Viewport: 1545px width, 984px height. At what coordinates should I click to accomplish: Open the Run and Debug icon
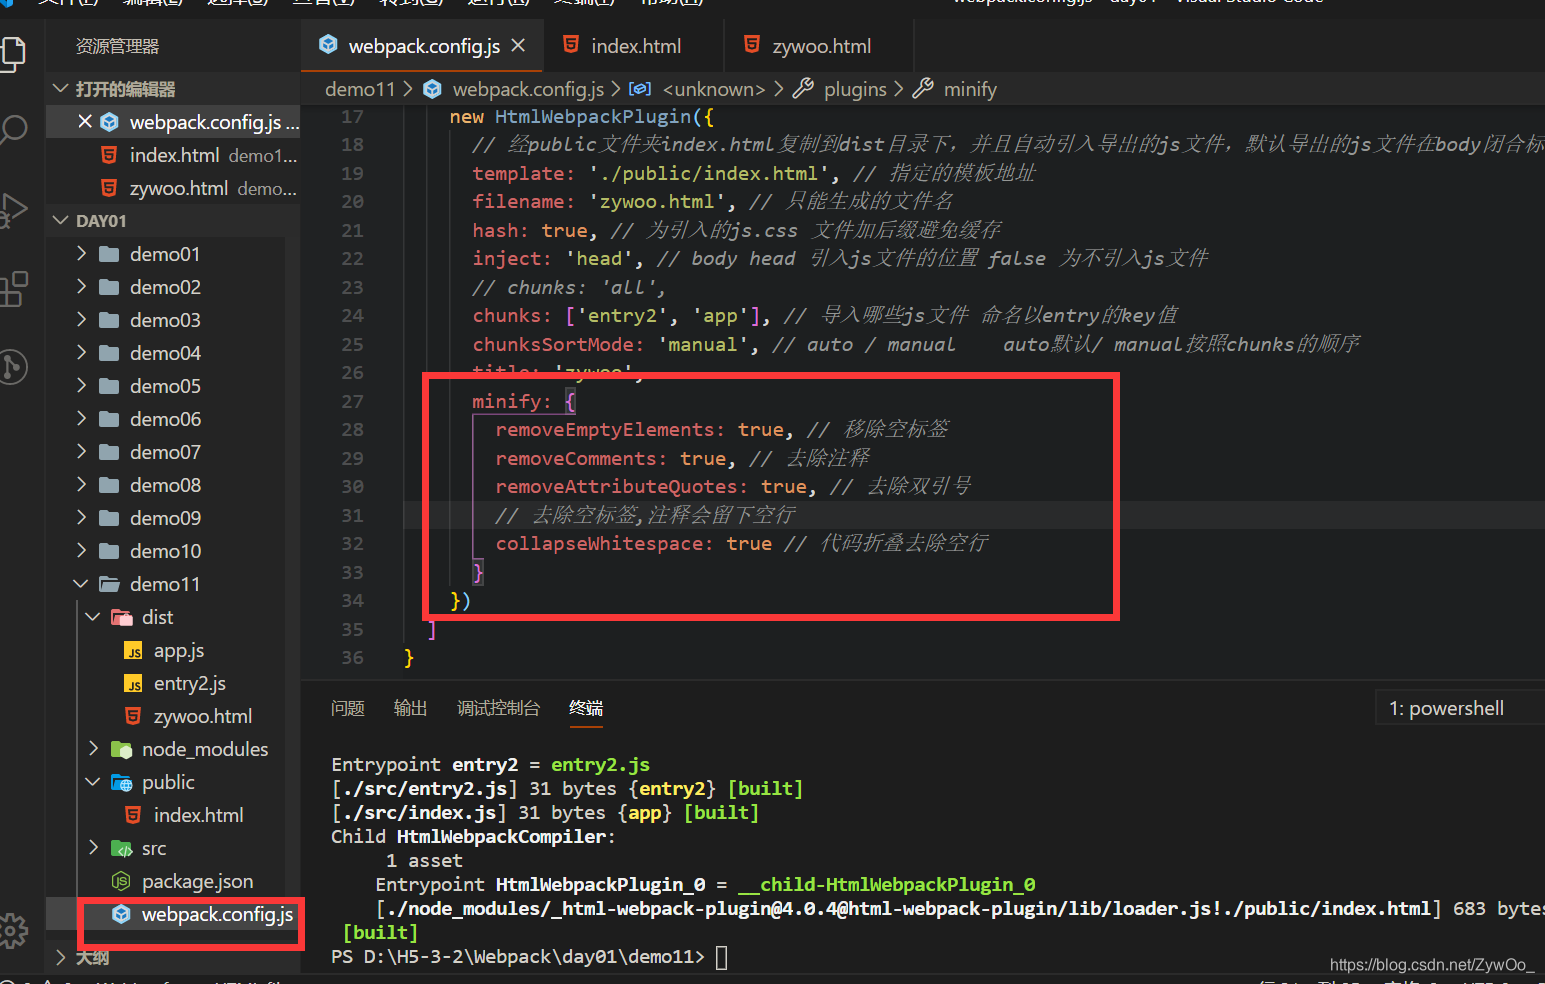12,210
